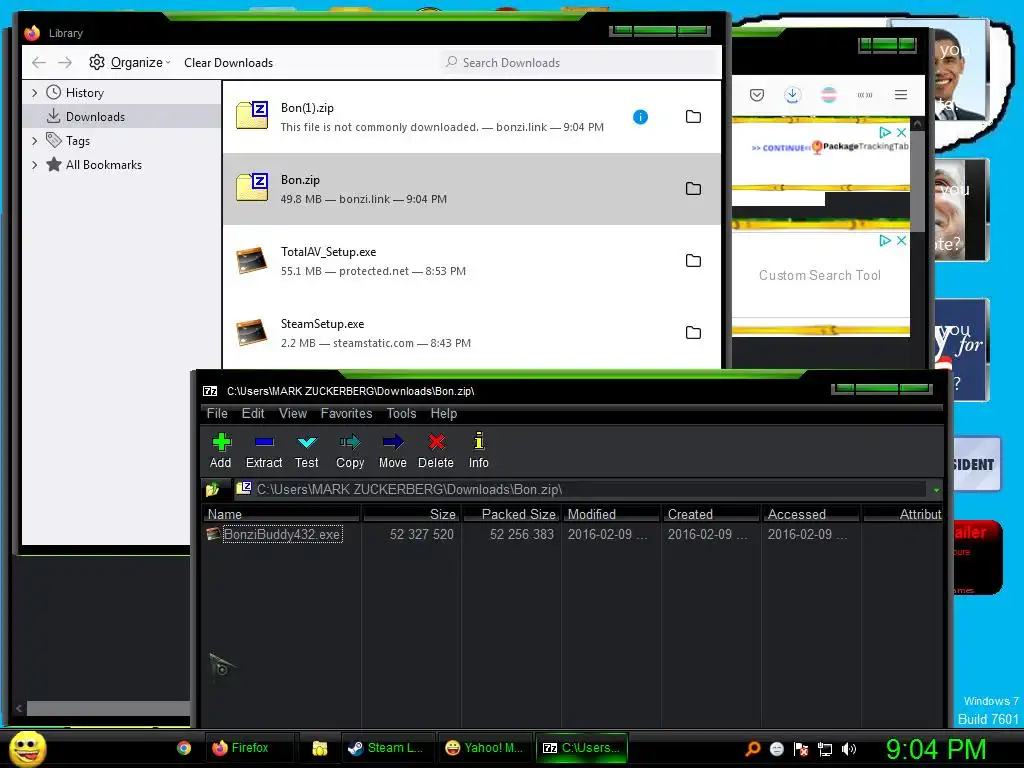Switch to Yahoo! Messenger taskbar button

484,748
